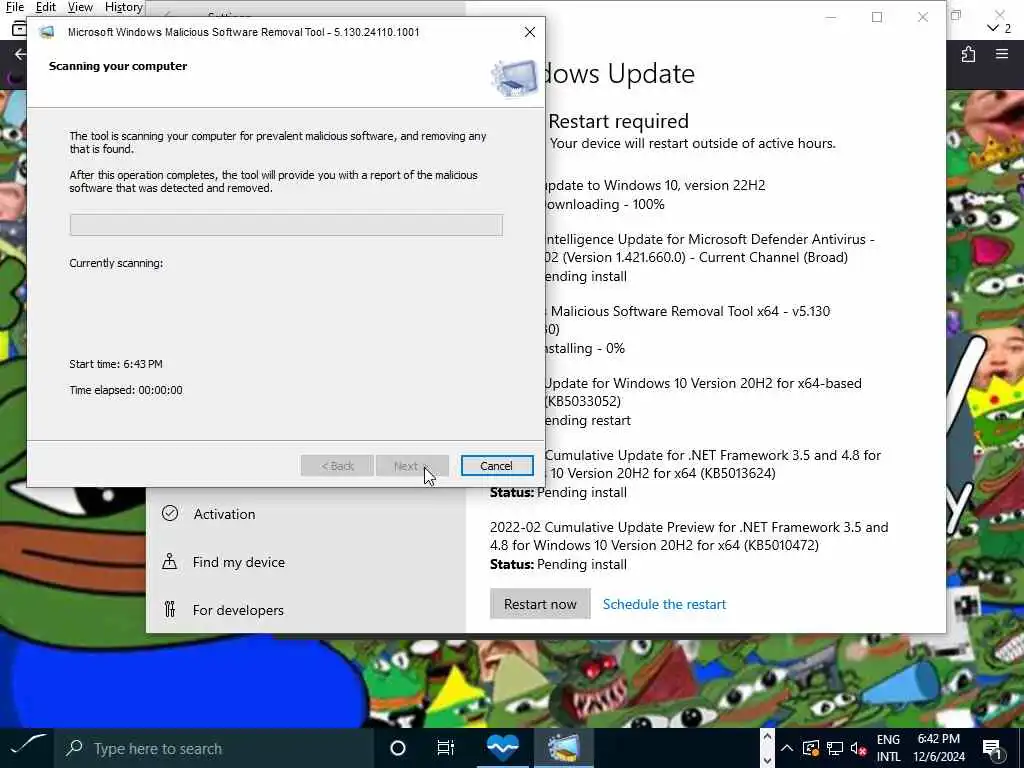The width and height of the screenshot is (1024, 768).
Task: Click the 'Time elapsed: 00:00:00' text
Action: 126,390
